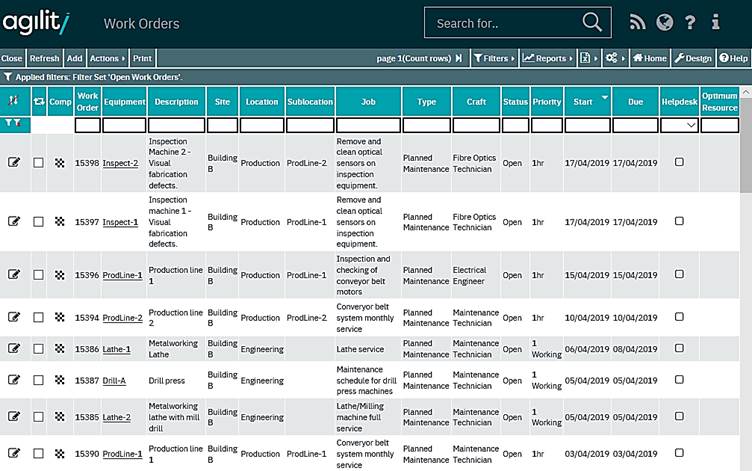Image resolution: width=752 pixels, height=471 pixels.
Task: Click the RSS feed icon
Action: pyautogui.click(x=637, y=23)
